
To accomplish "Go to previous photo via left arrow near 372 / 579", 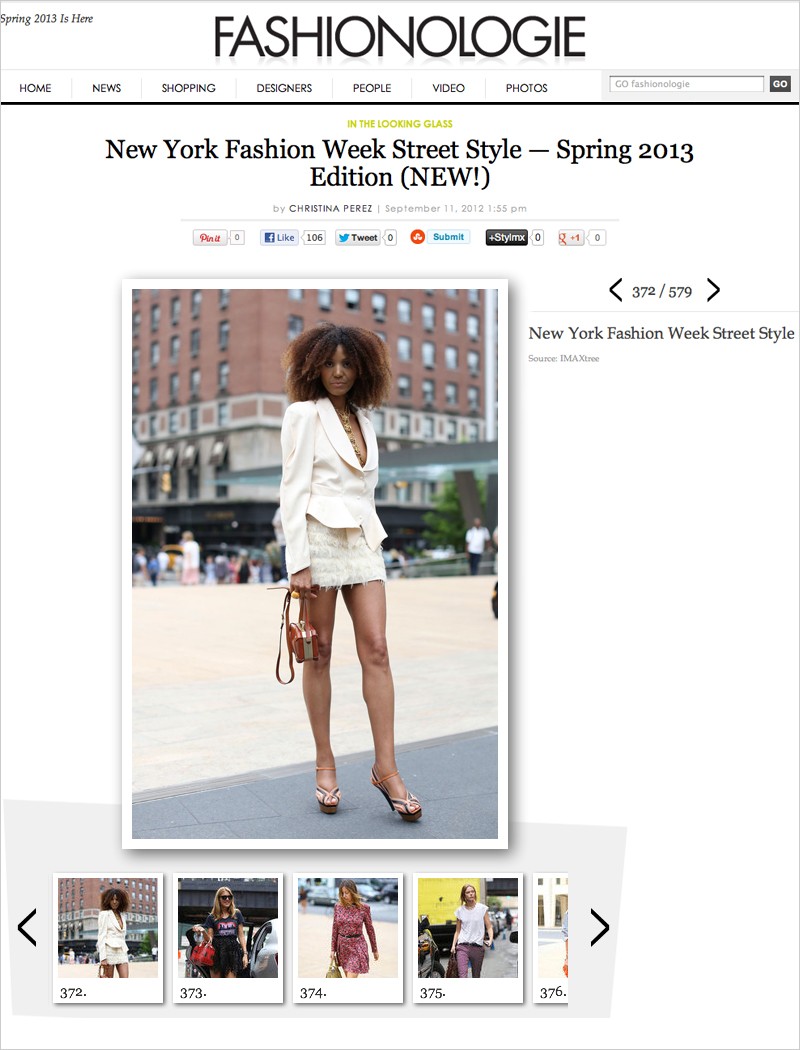I will [615, 290].
